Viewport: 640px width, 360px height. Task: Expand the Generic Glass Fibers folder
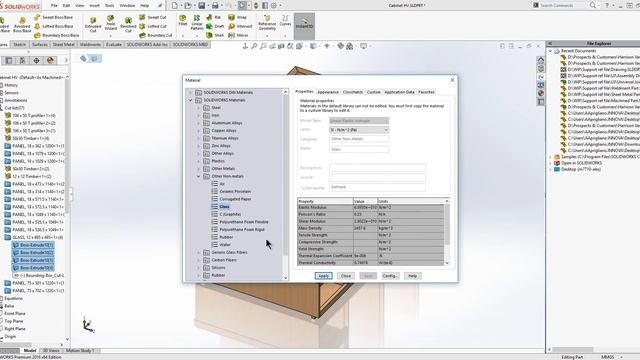click(x=199, y=252)
